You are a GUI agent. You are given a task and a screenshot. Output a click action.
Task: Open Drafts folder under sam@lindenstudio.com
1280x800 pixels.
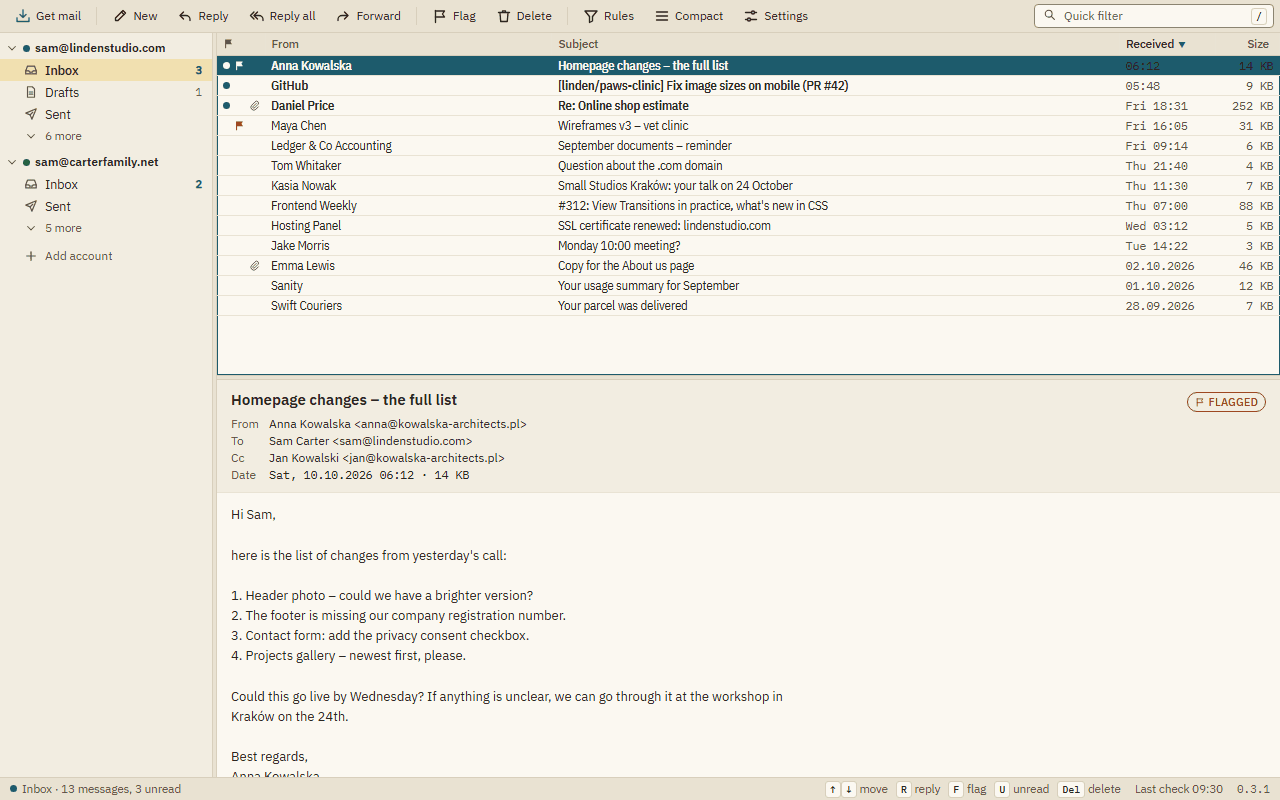click(106, 92)
